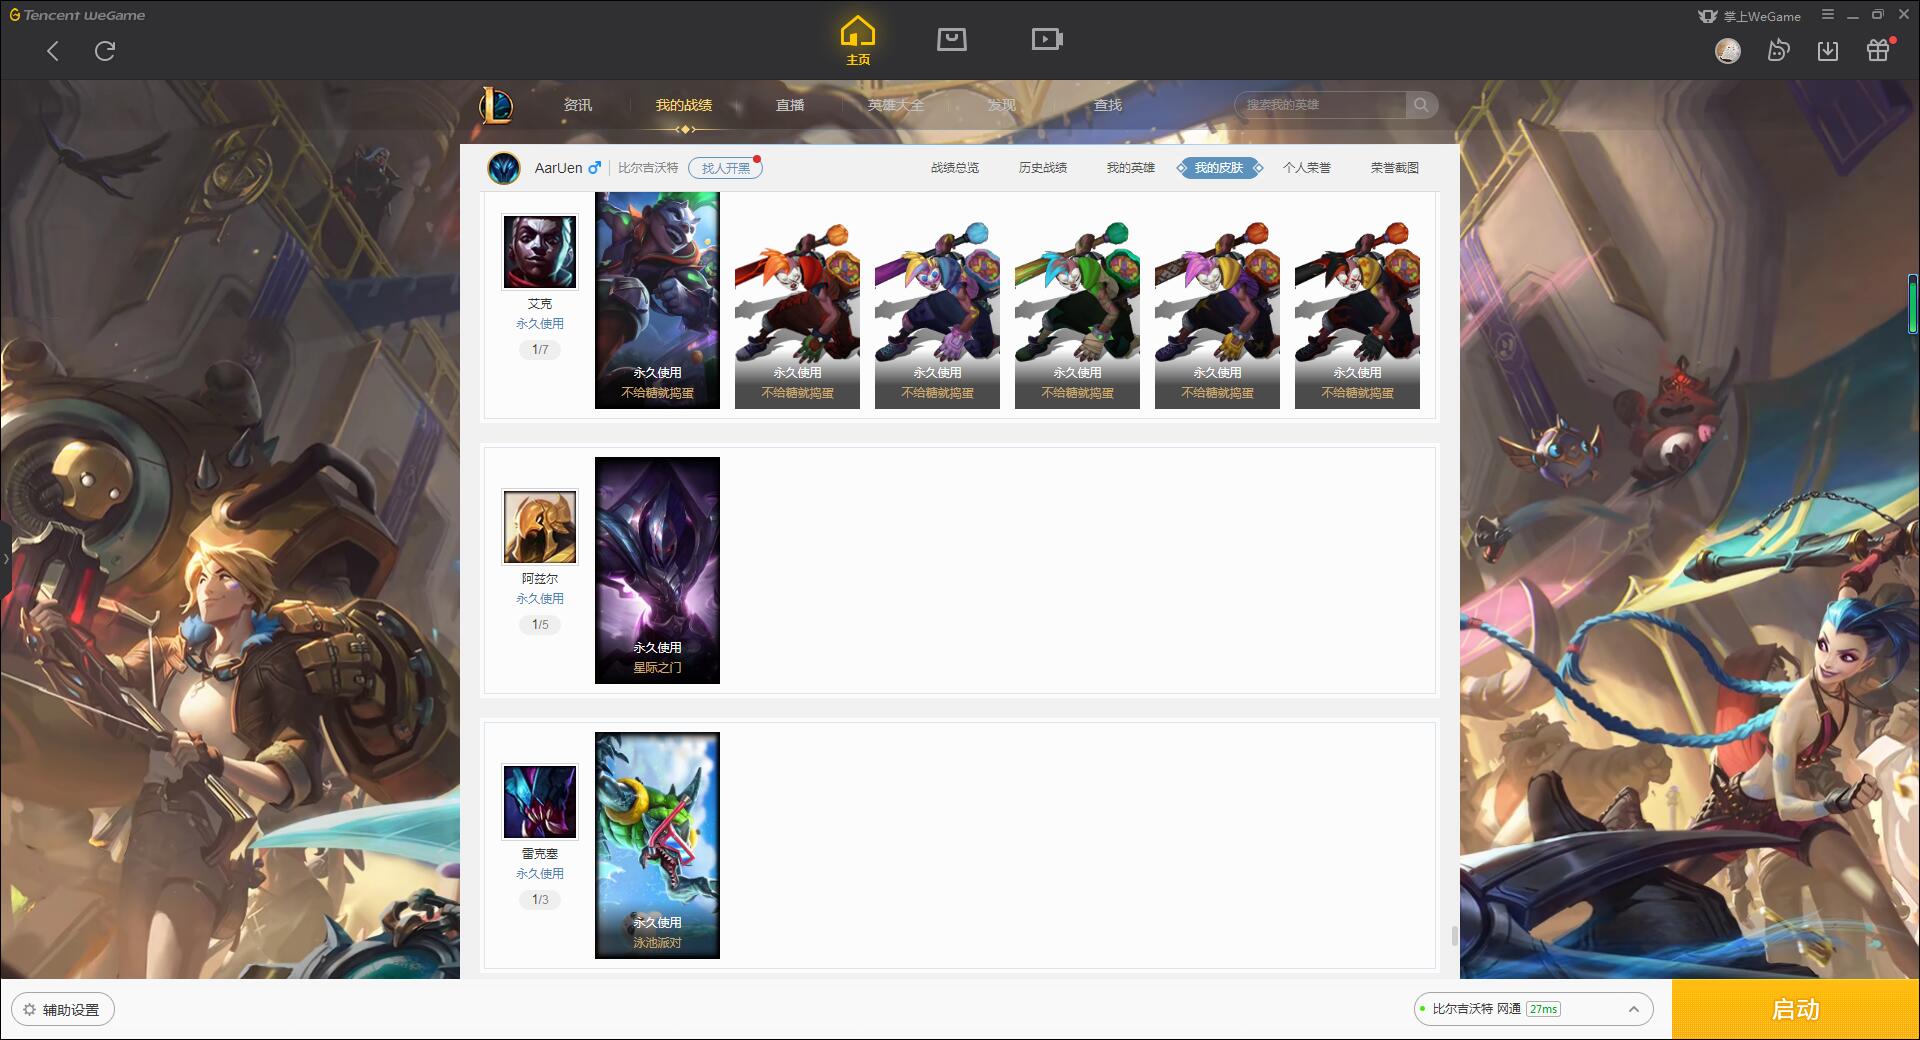Refresh the page with reload icon
Screen dimensions: 1920x1040
tap(105, 51)
